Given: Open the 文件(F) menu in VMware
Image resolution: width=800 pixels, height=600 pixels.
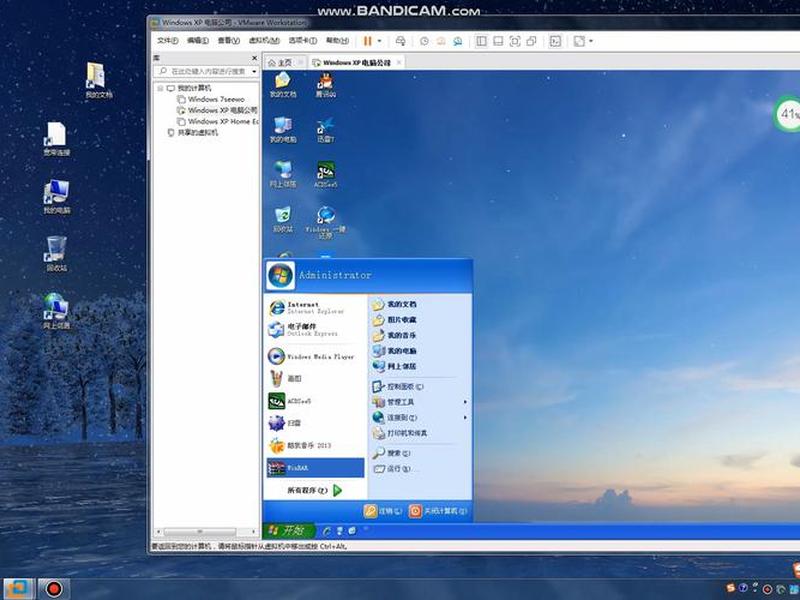Looking at the screenshot, I should pos(167,40).
